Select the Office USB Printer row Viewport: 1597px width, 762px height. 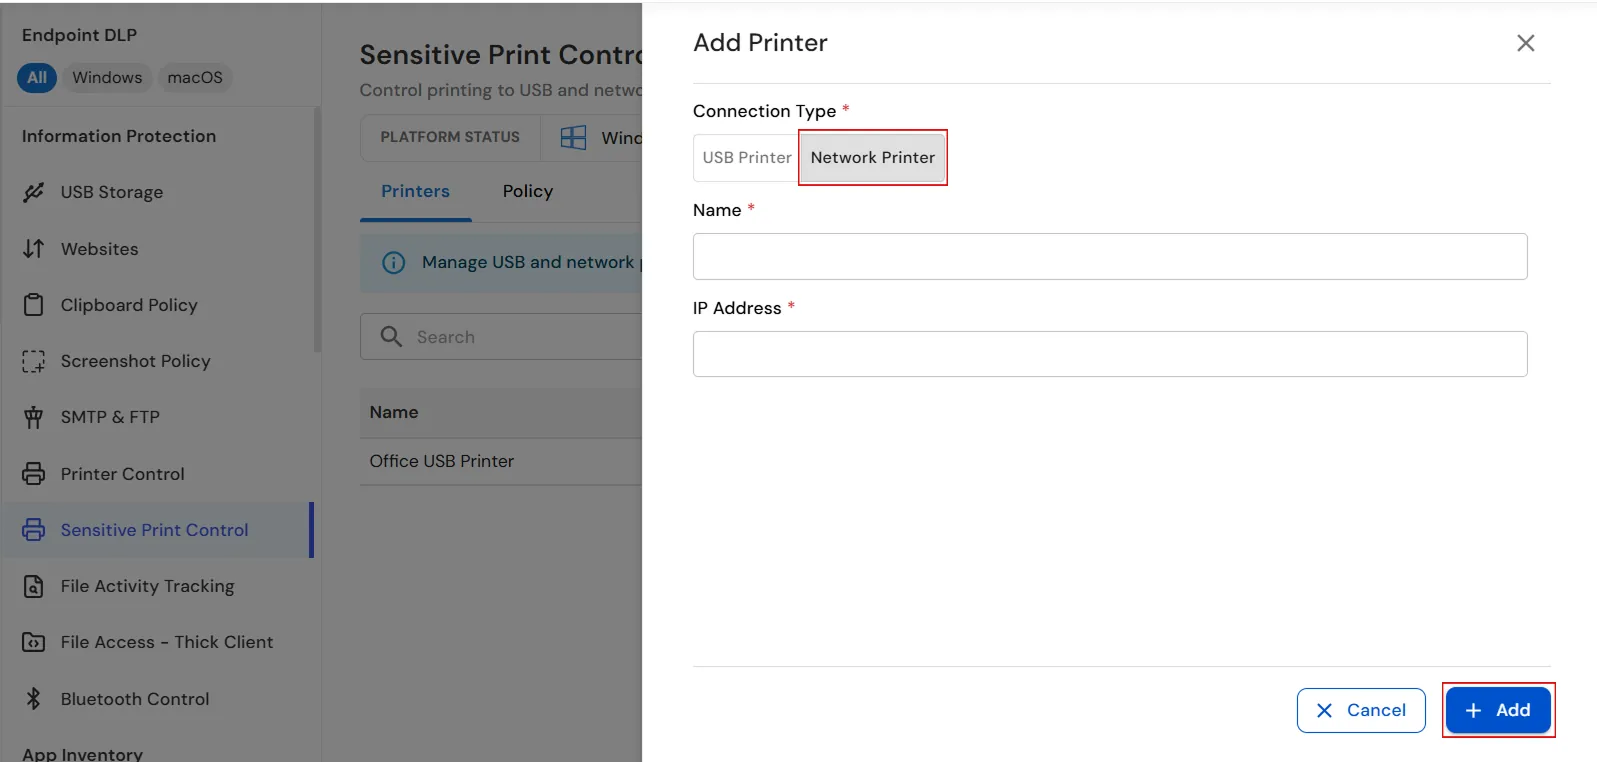point(501,461)
